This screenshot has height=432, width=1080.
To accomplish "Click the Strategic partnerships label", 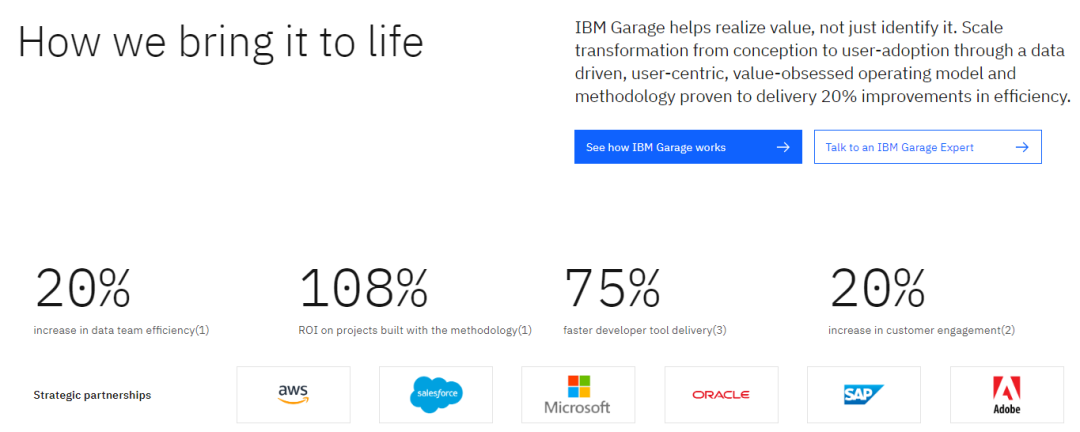I will point(92,395).
